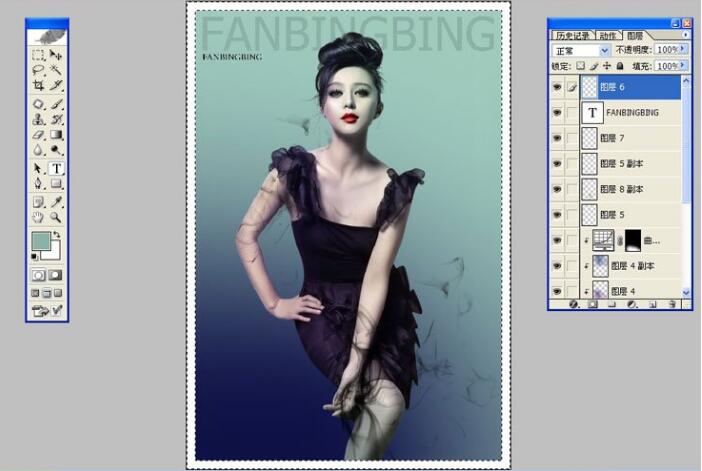Hide the FANBINGBING text layer
Viewport: 702px width, 471px height.
pyautogui.click(x=557, y=113)
